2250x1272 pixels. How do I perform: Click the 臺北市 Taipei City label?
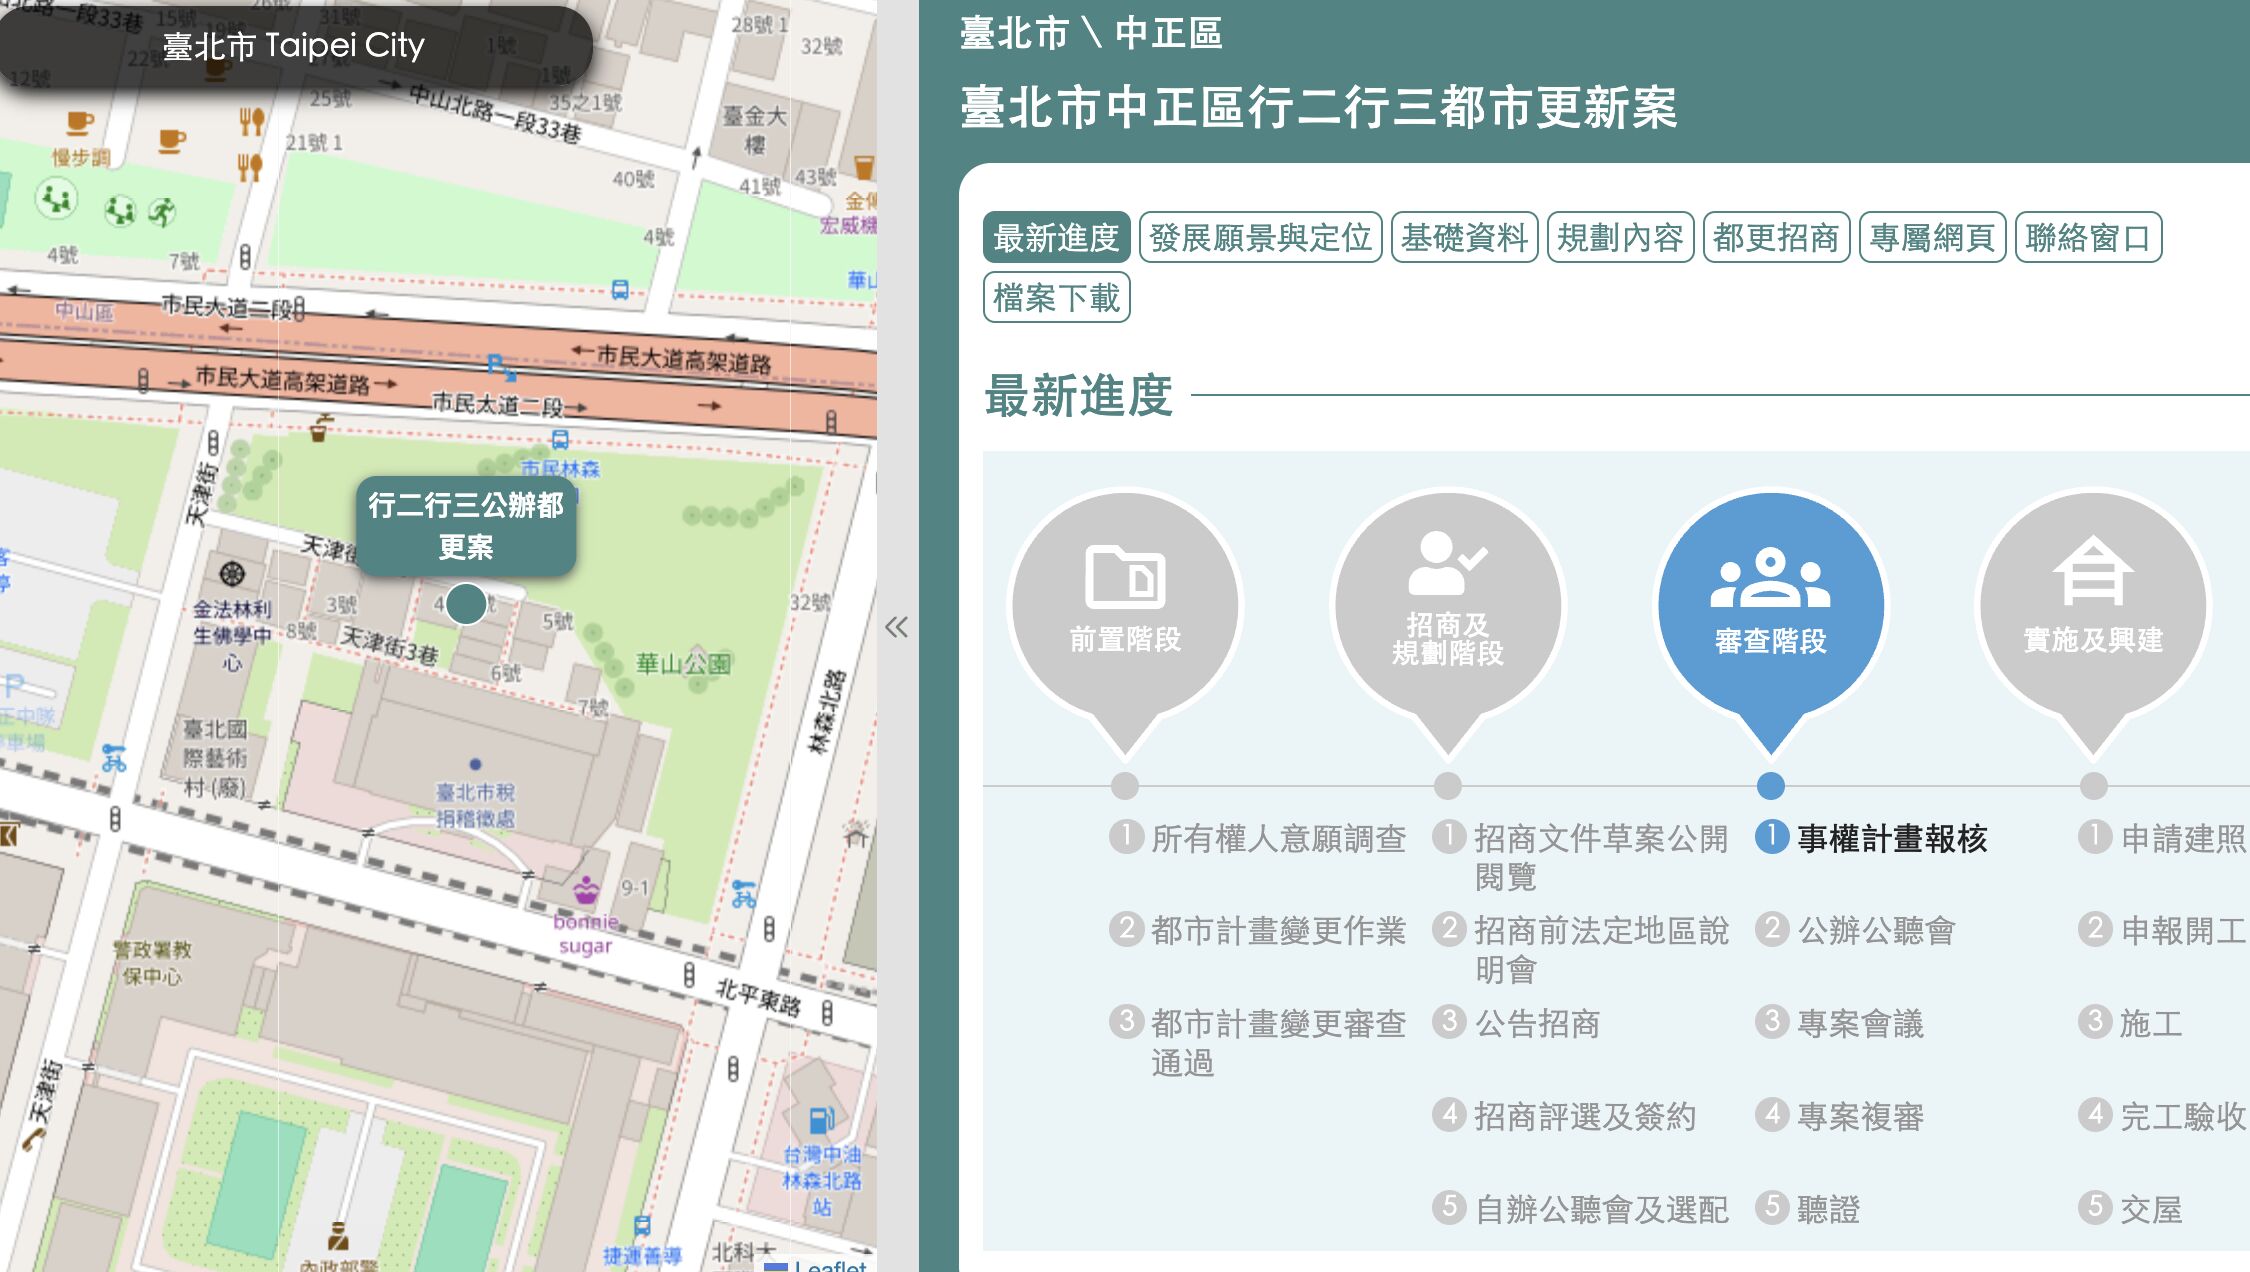pos(294,46)
